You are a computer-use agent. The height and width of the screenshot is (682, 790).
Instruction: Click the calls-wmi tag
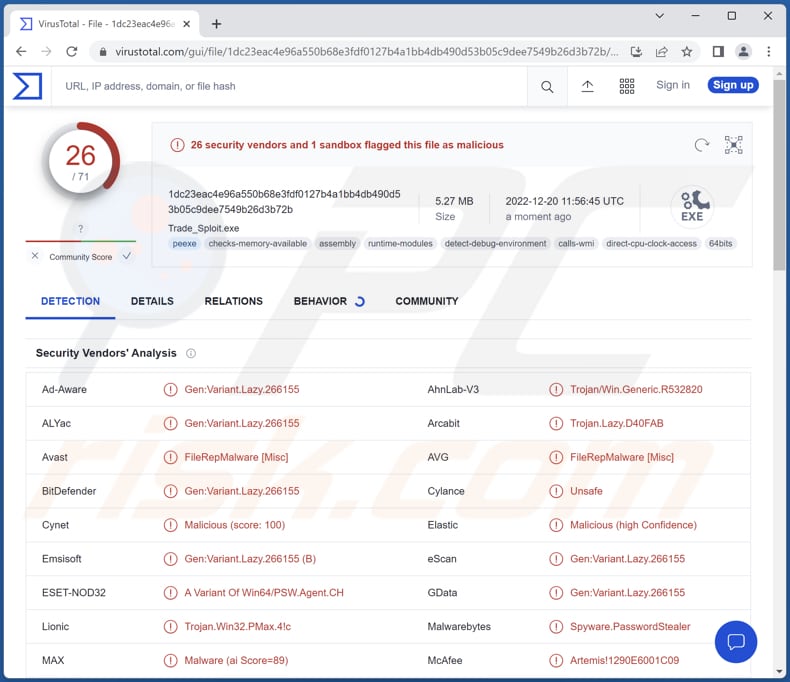point(576,244)
